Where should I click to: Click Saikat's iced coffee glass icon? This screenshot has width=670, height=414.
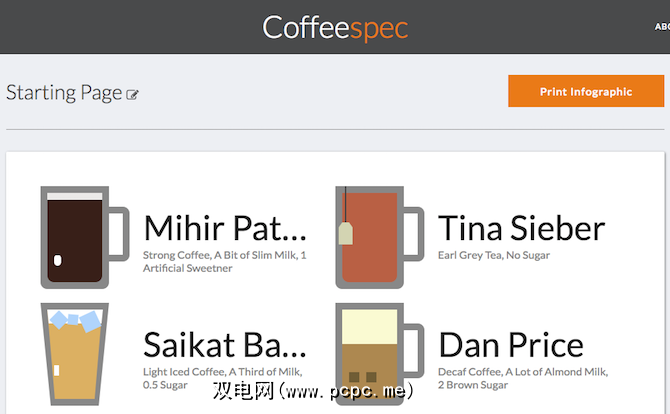point(74,355)
